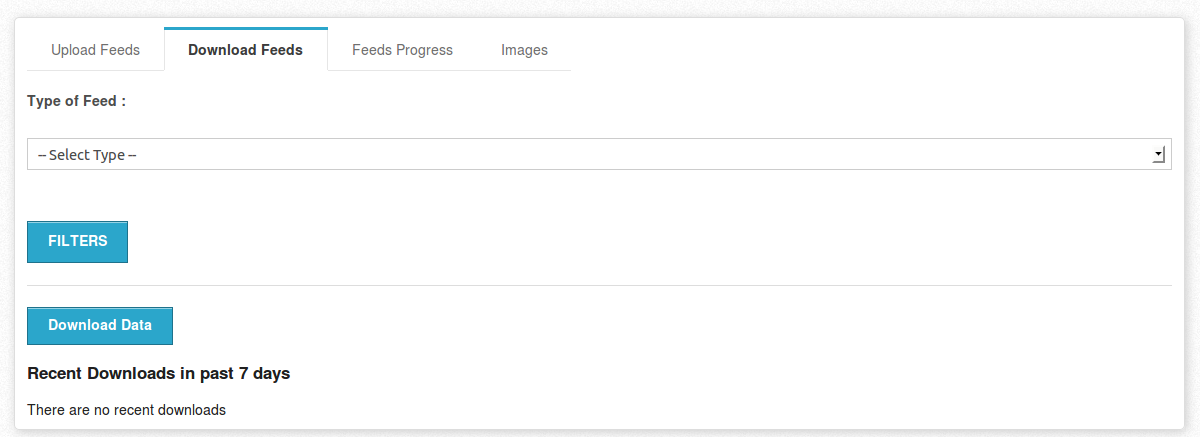
Task: Return to feed uploading via Upload Feeds
Action: pyautogui.click(x=95, y=50)
